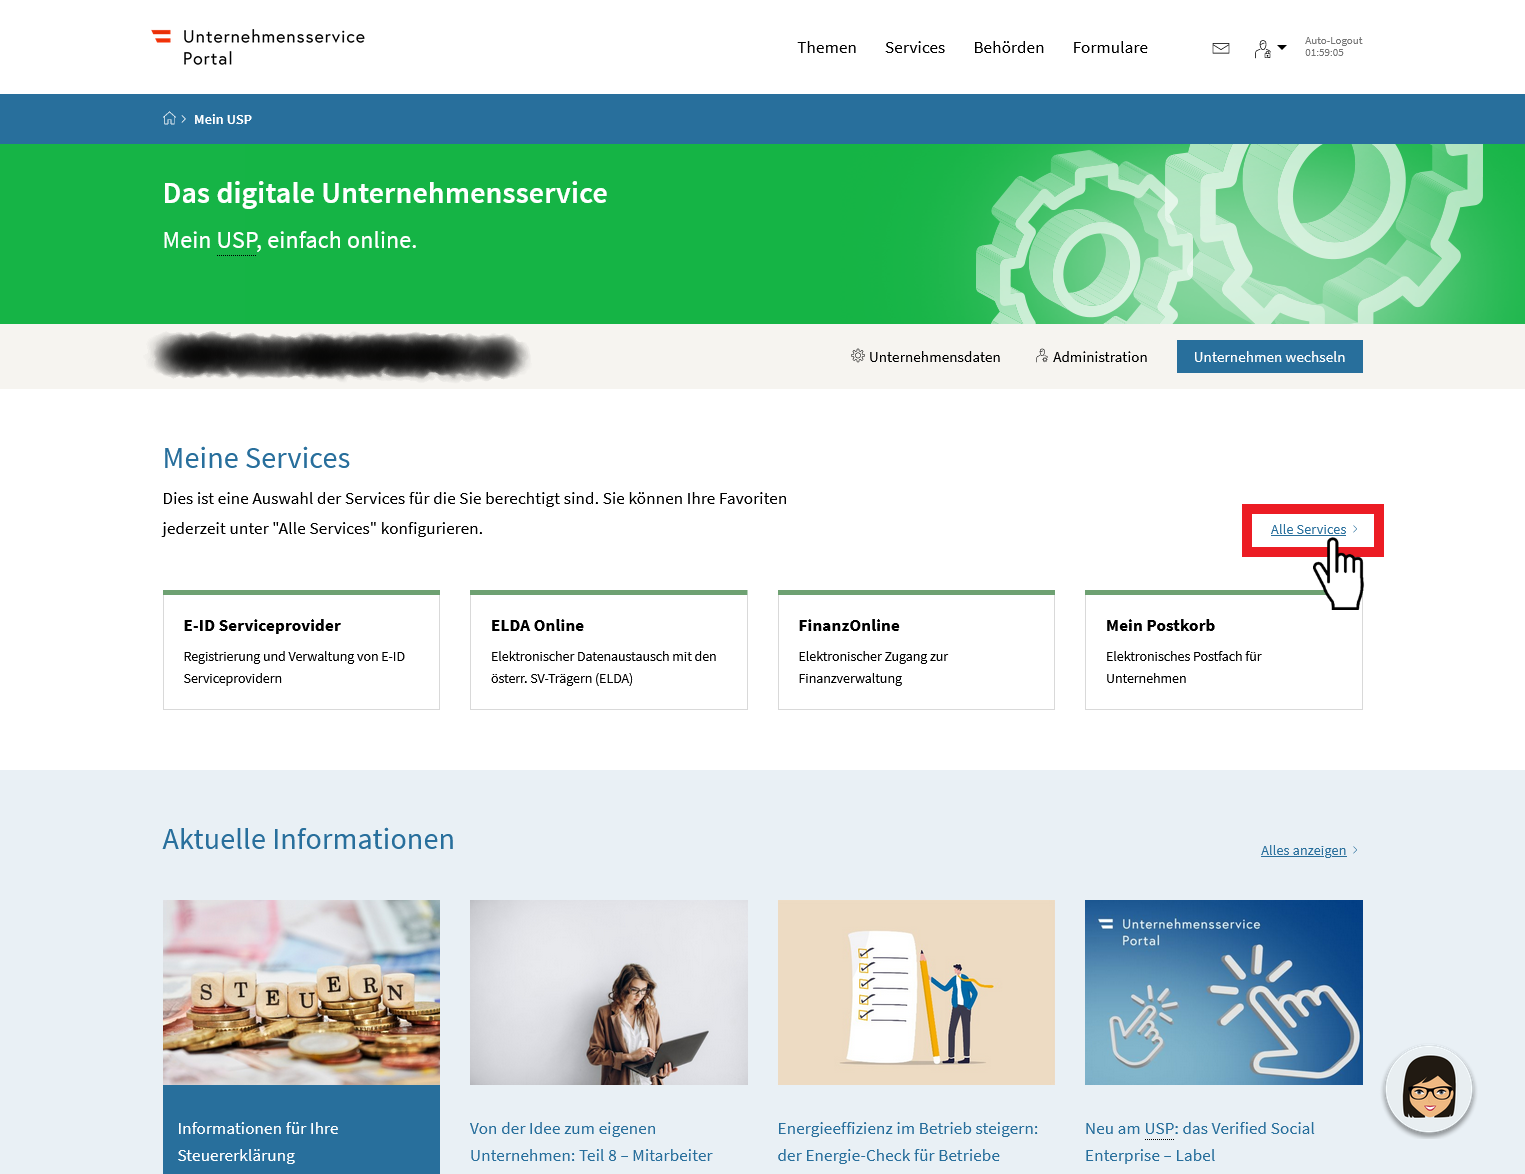Open the Services menu in header
The height and width of the screenshot is (1174, 1525).
point(915,47)
